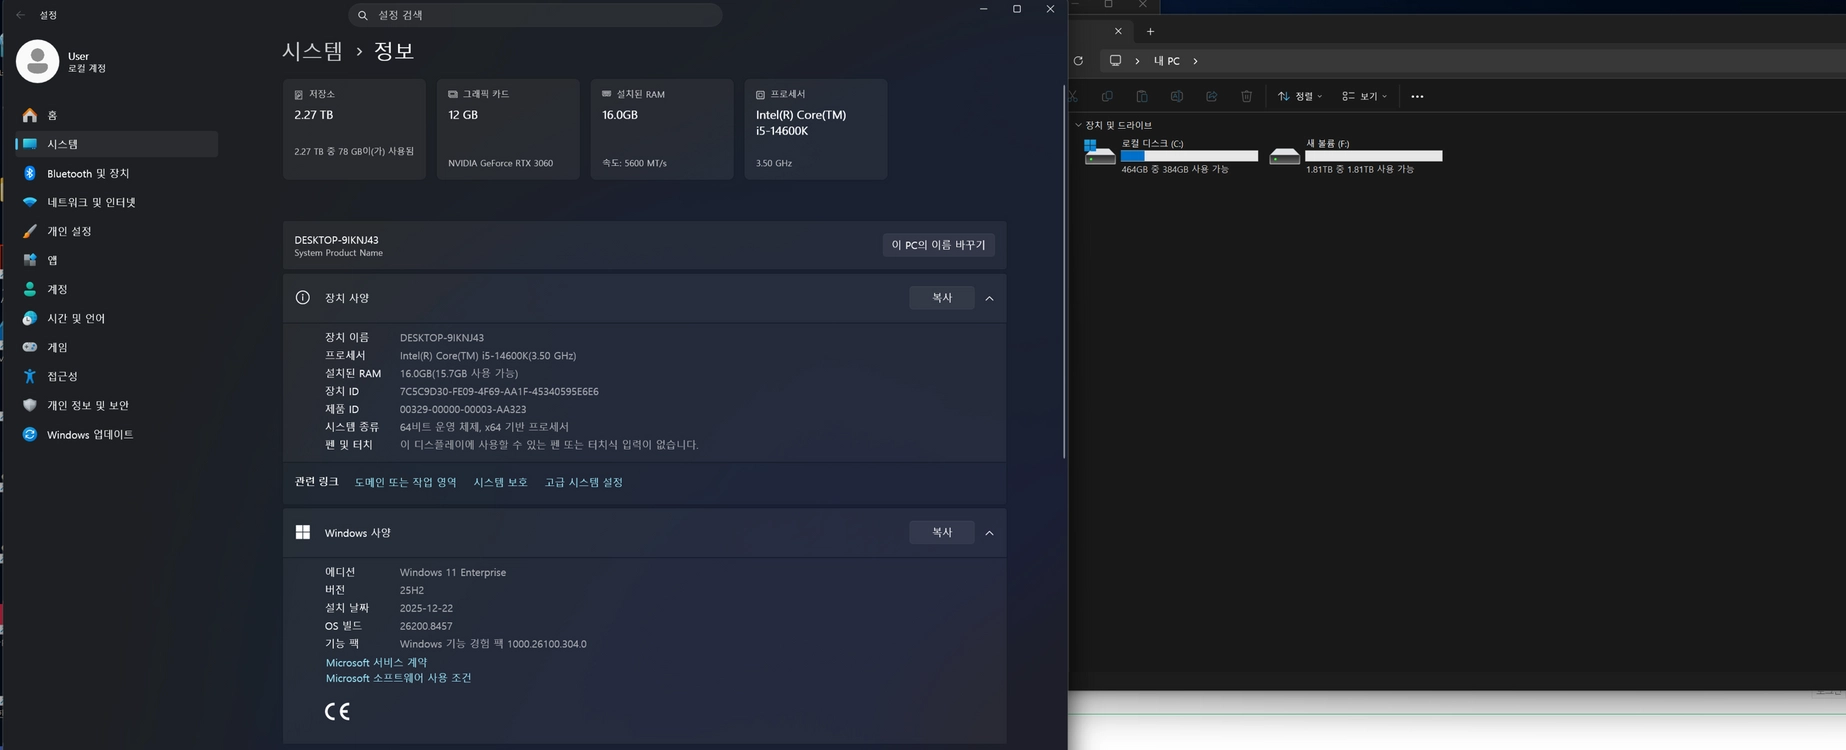1846x750 pixels.
Task: Copy 장치 사양 with 복사 button
Action: 942,298
